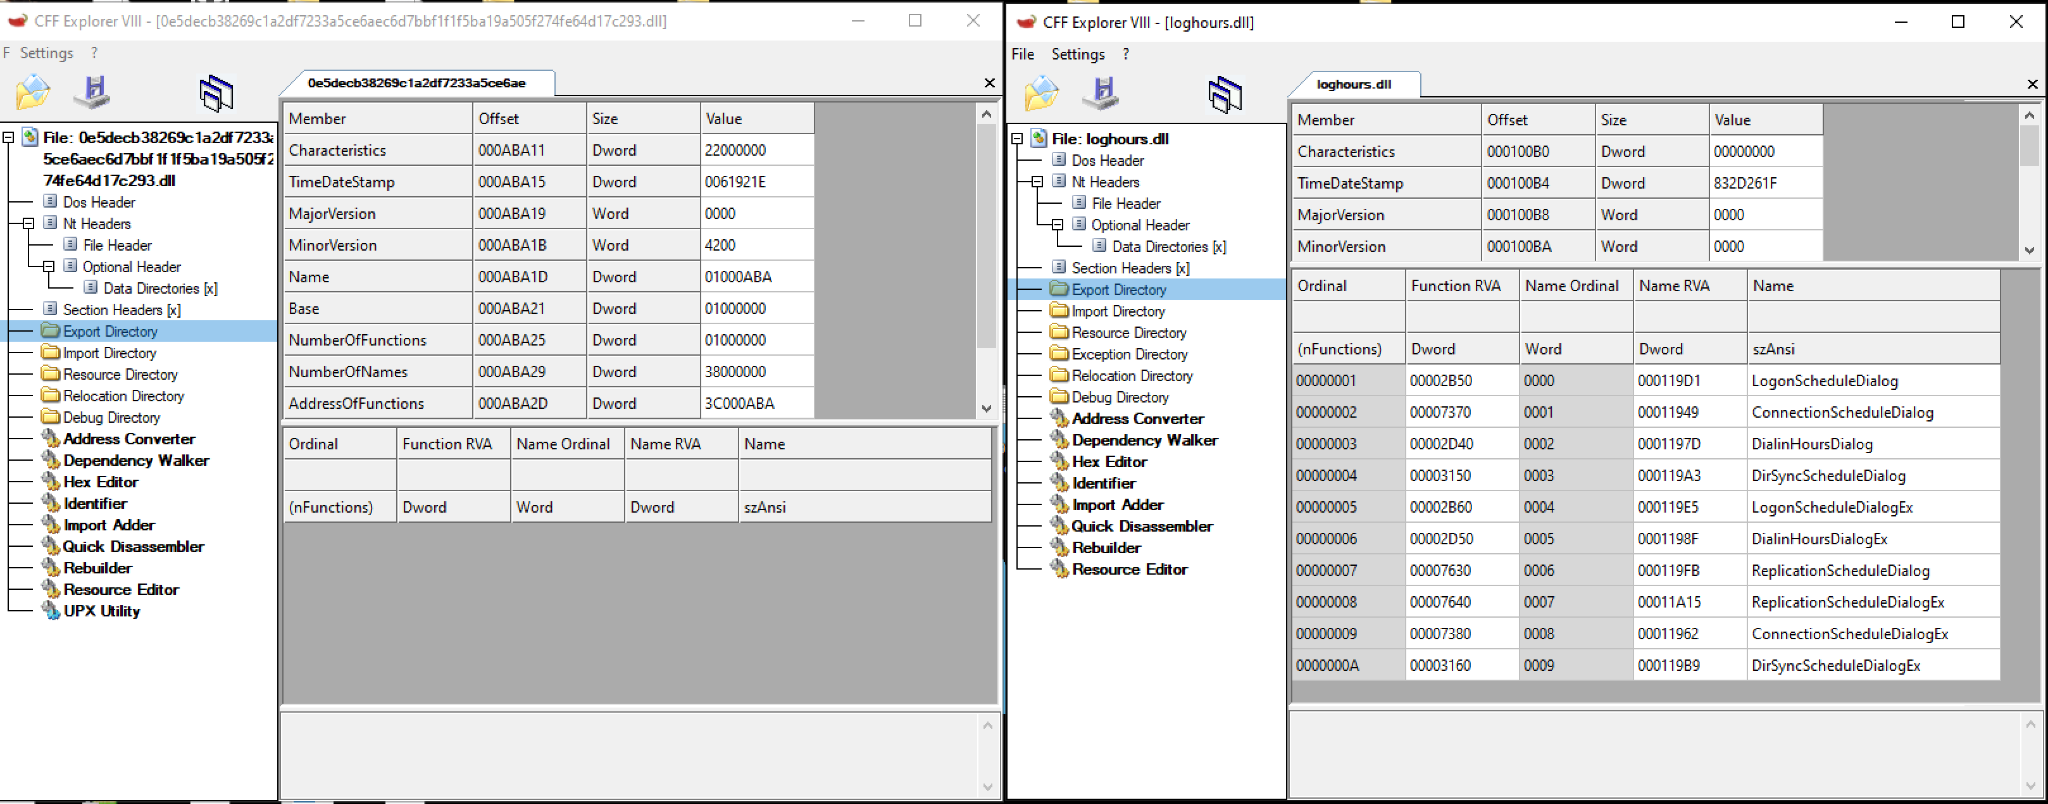Open Dependency Walker in left window tree
2048x804 pixels.
tap(136, 461)
